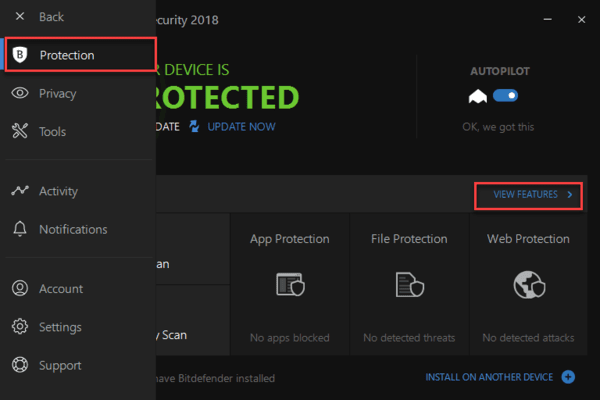
Task: Click the UPDATE NOW link
Action: point(241,127)
